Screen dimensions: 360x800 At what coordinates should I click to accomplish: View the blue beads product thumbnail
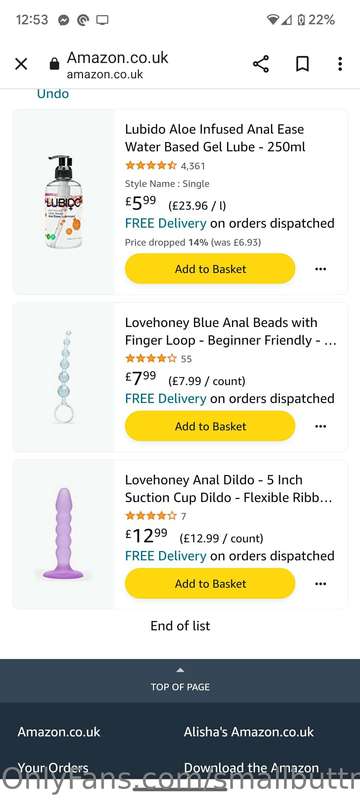click(64, 377)
